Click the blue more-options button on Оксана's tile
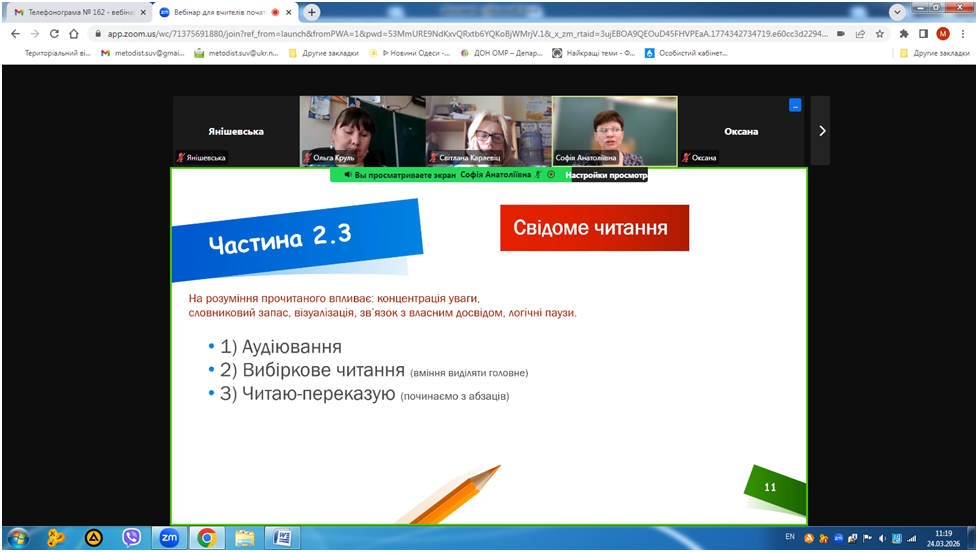 pos(795,104)
